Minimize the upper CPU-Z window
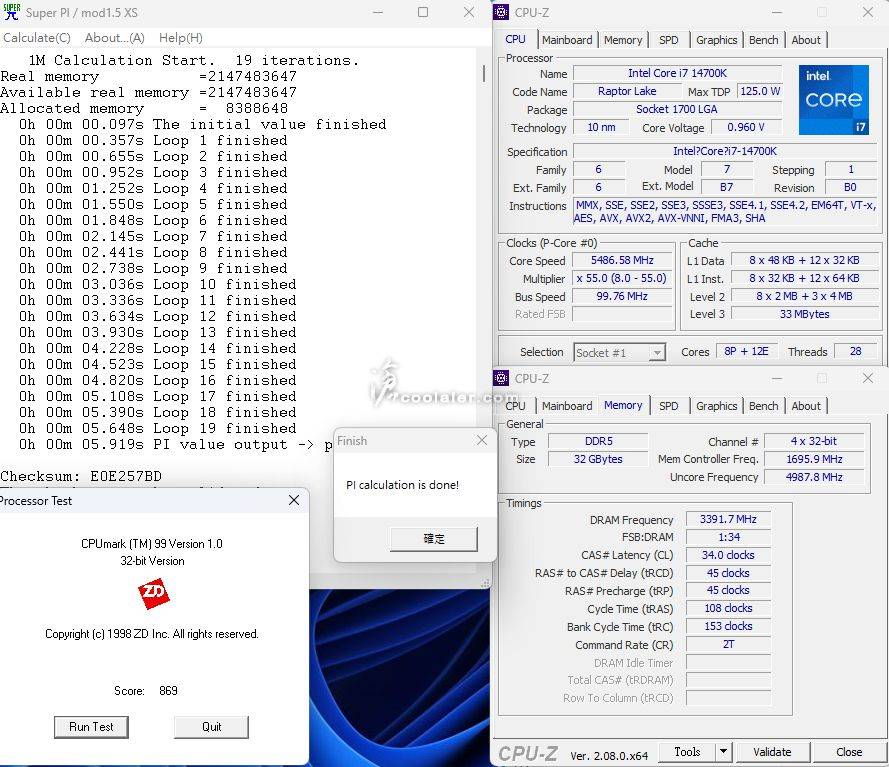Screen dimensions: 889x767 777,12
